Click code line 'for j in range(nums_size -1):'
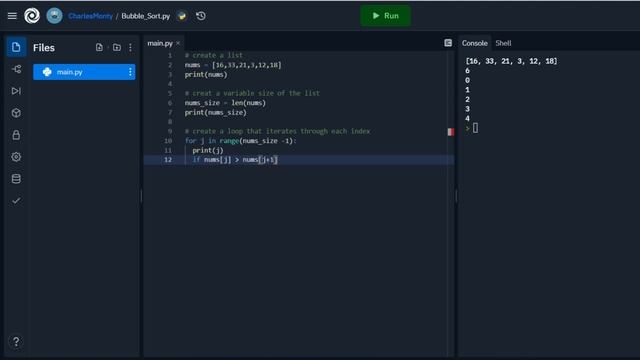Screen dimensions: 640x360 (x=240, y=141)
